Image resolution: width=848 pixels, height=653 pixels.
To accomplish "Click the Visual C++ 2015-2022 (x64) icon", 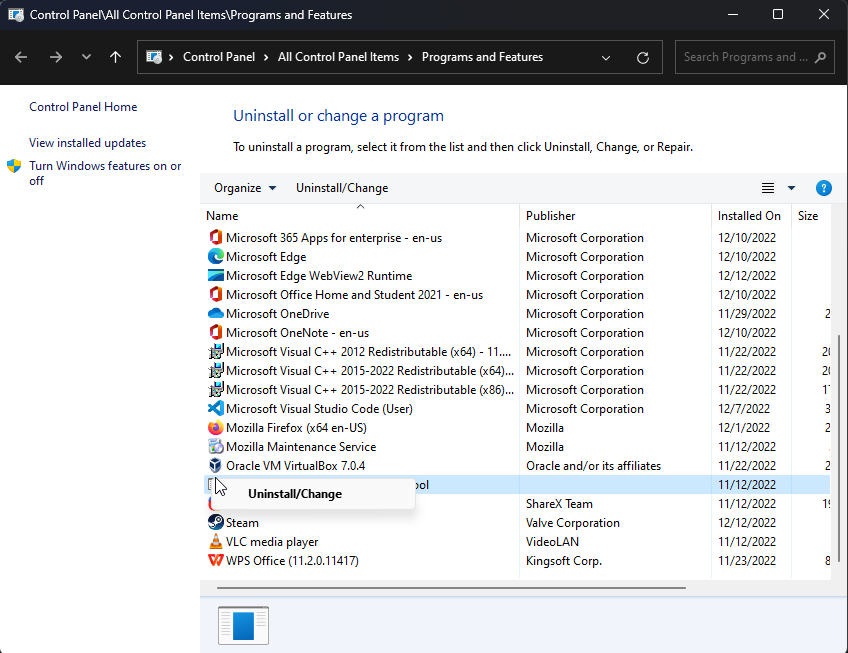I will [215, 371].
